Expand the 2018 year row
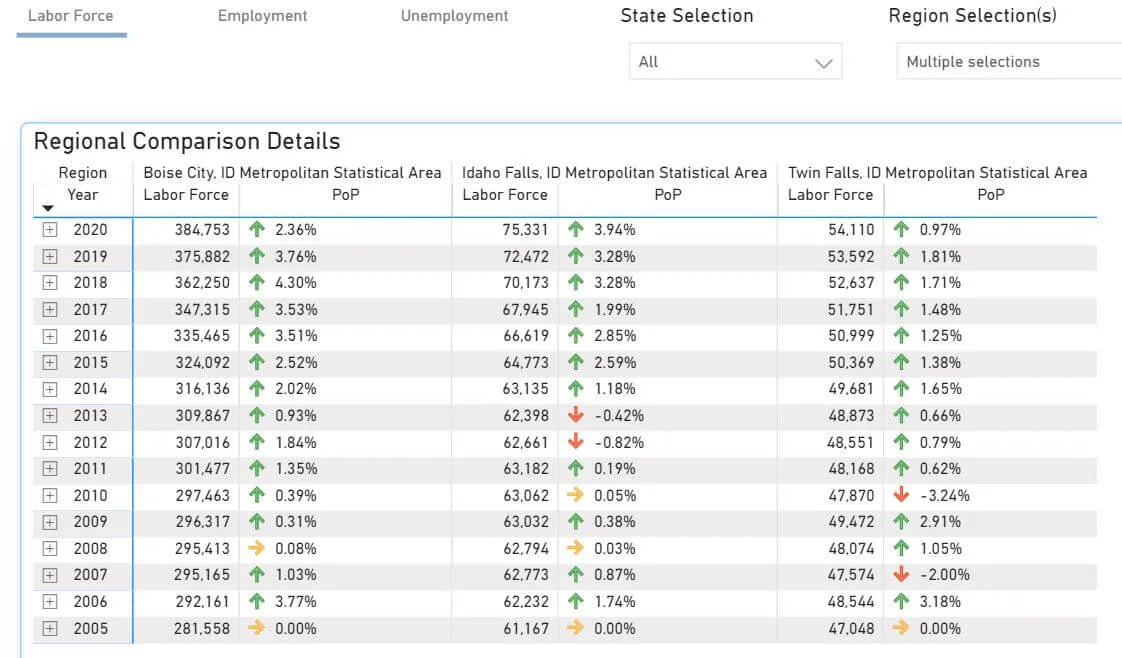 coord(49,283)
